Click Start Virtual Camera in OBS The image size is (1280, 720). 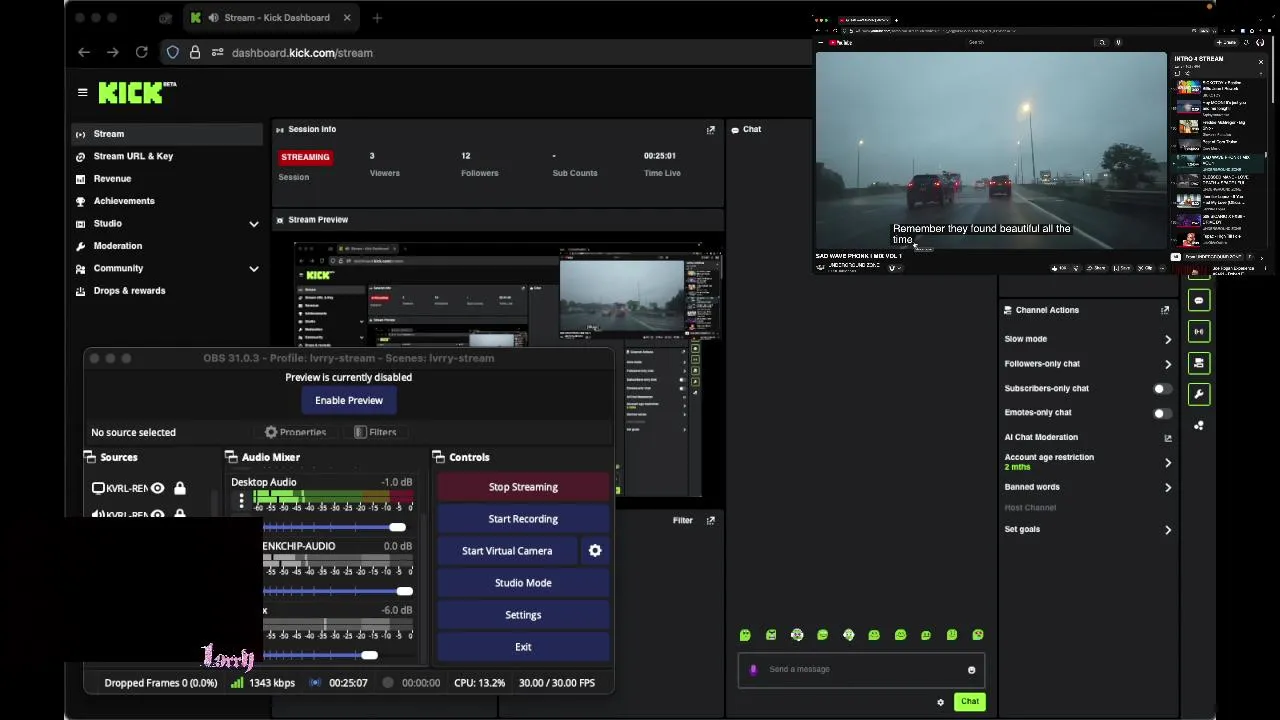507,551
